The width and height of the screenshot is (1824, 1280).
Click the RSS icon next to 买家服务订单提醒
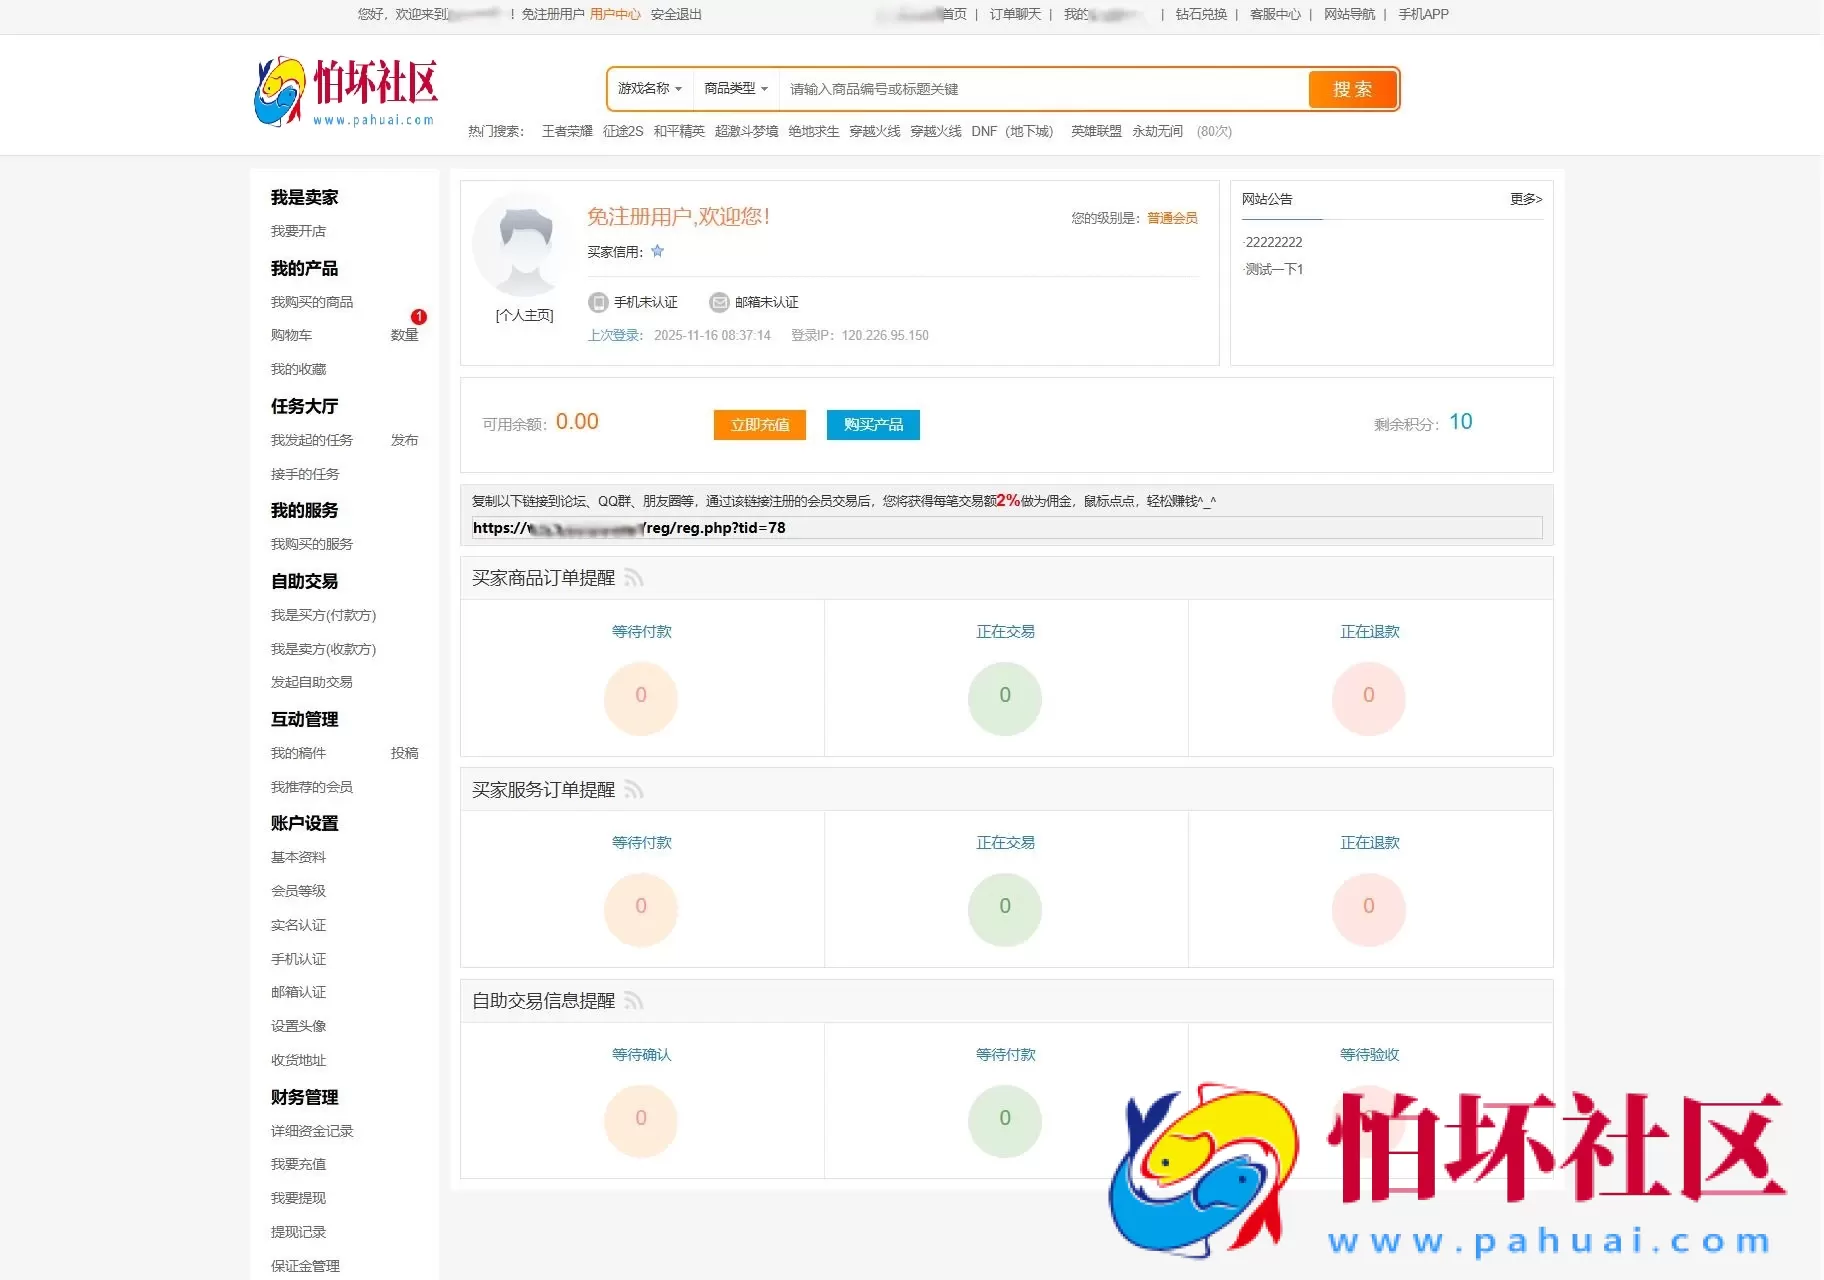[632, 789]
